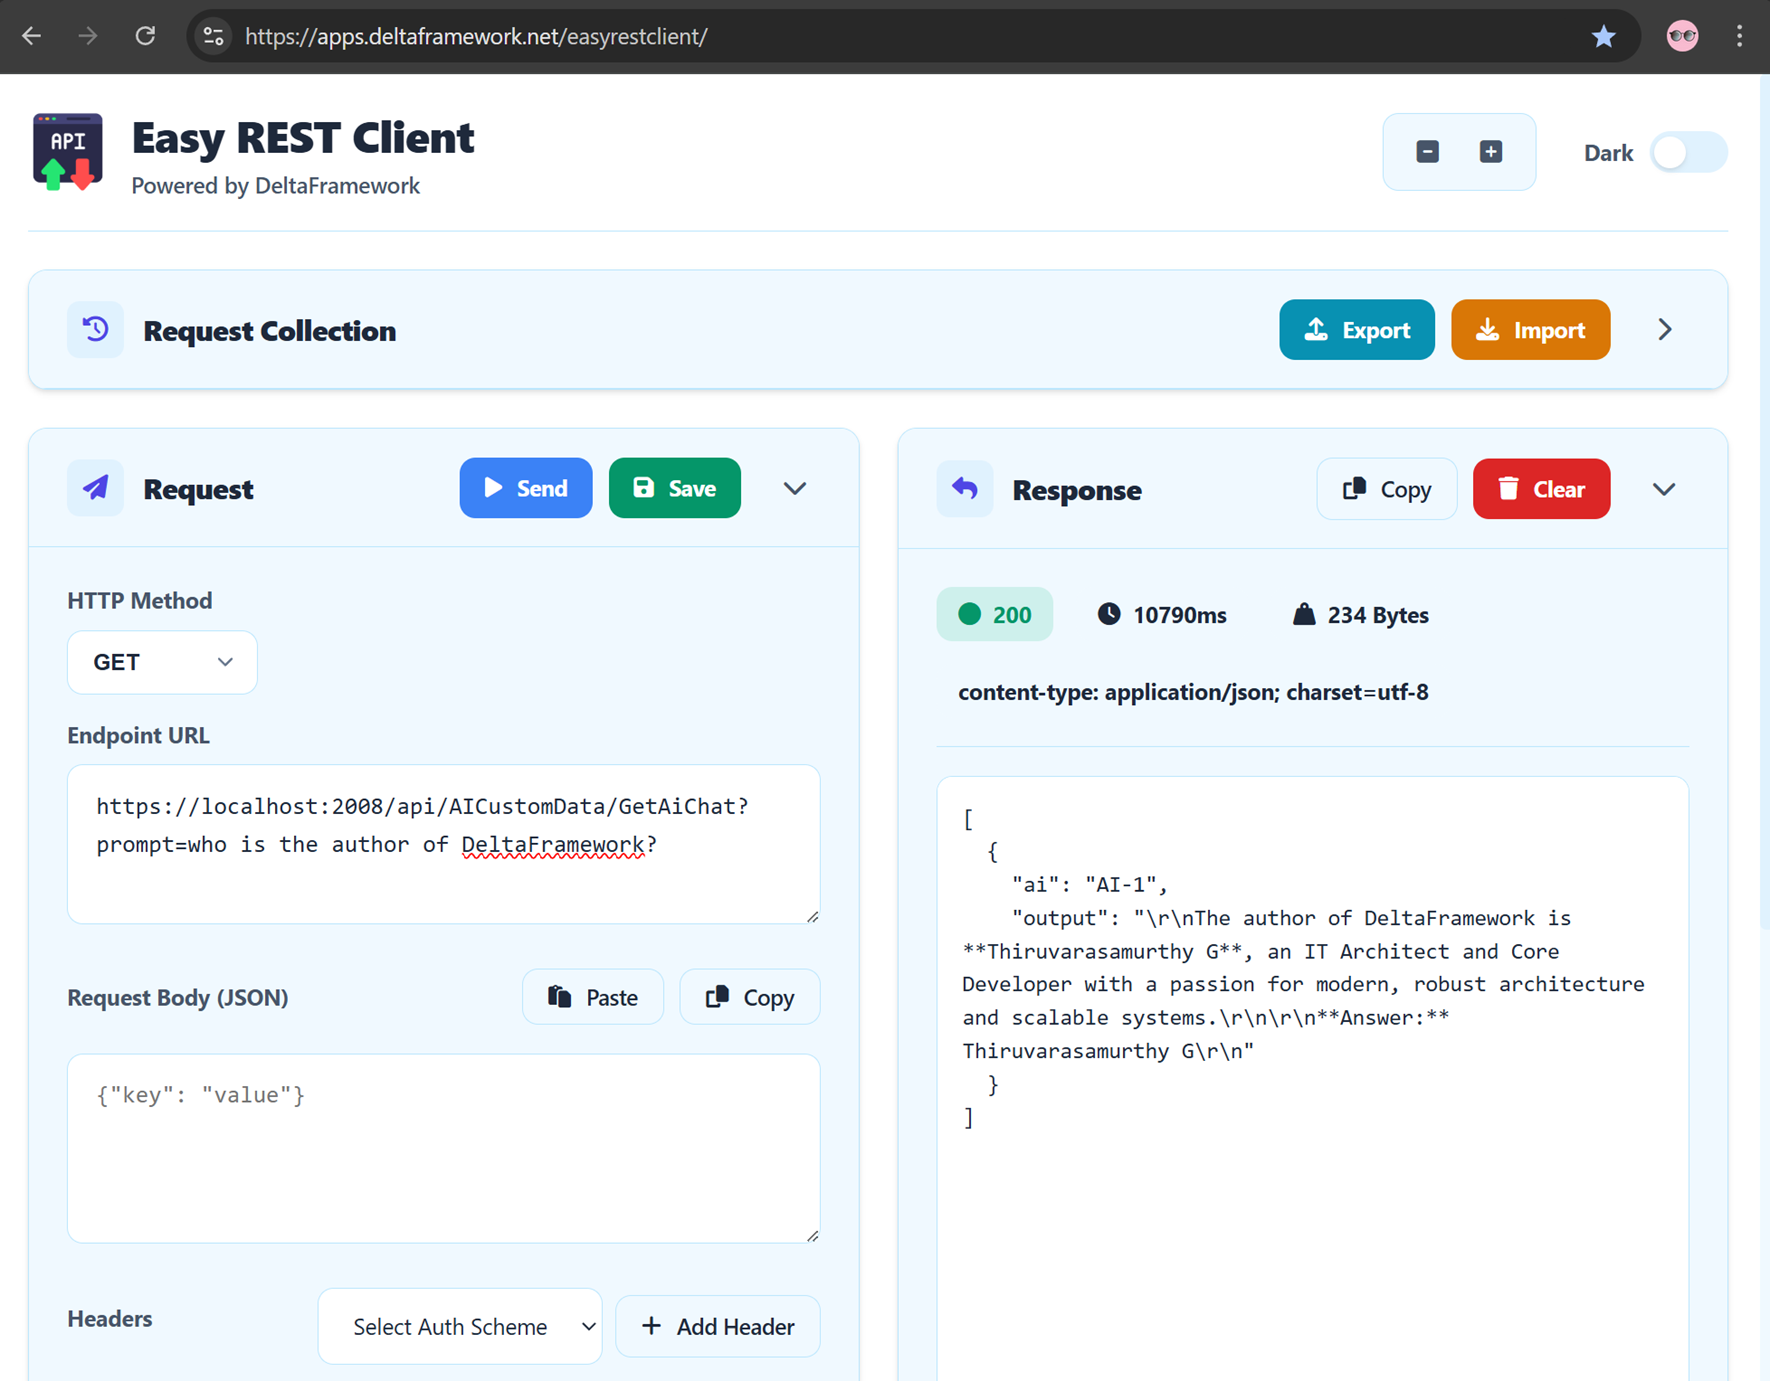Screen dimensions: 1770x1381
Task: Click the Easy REST Client API logo
Action: pyautogui.click(x=68, y=152)
